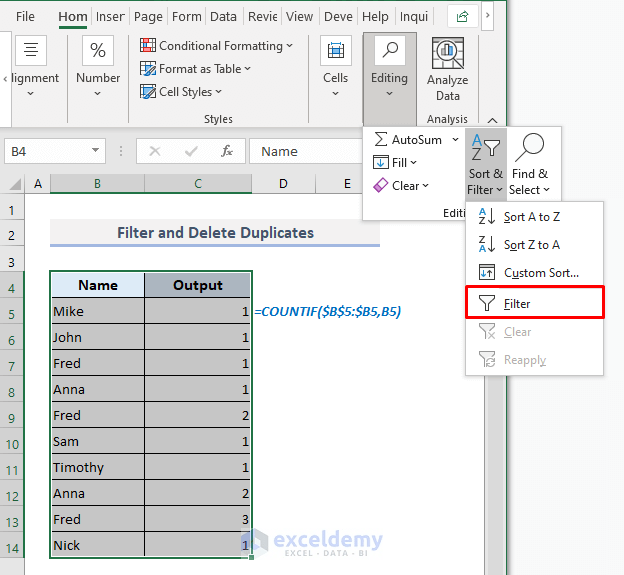The image size is (624, 575).
Task: Click the Number percent icon
Action: (98, 50)
